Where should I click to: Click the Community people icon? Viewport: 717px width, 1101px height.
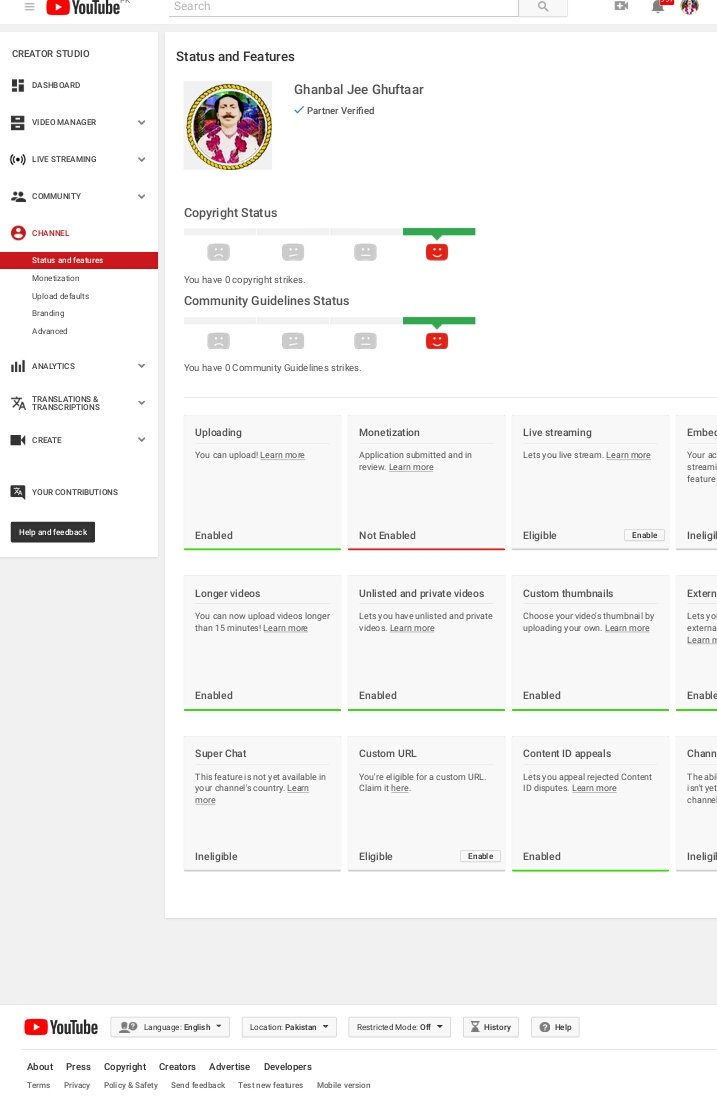pos(18,197)
